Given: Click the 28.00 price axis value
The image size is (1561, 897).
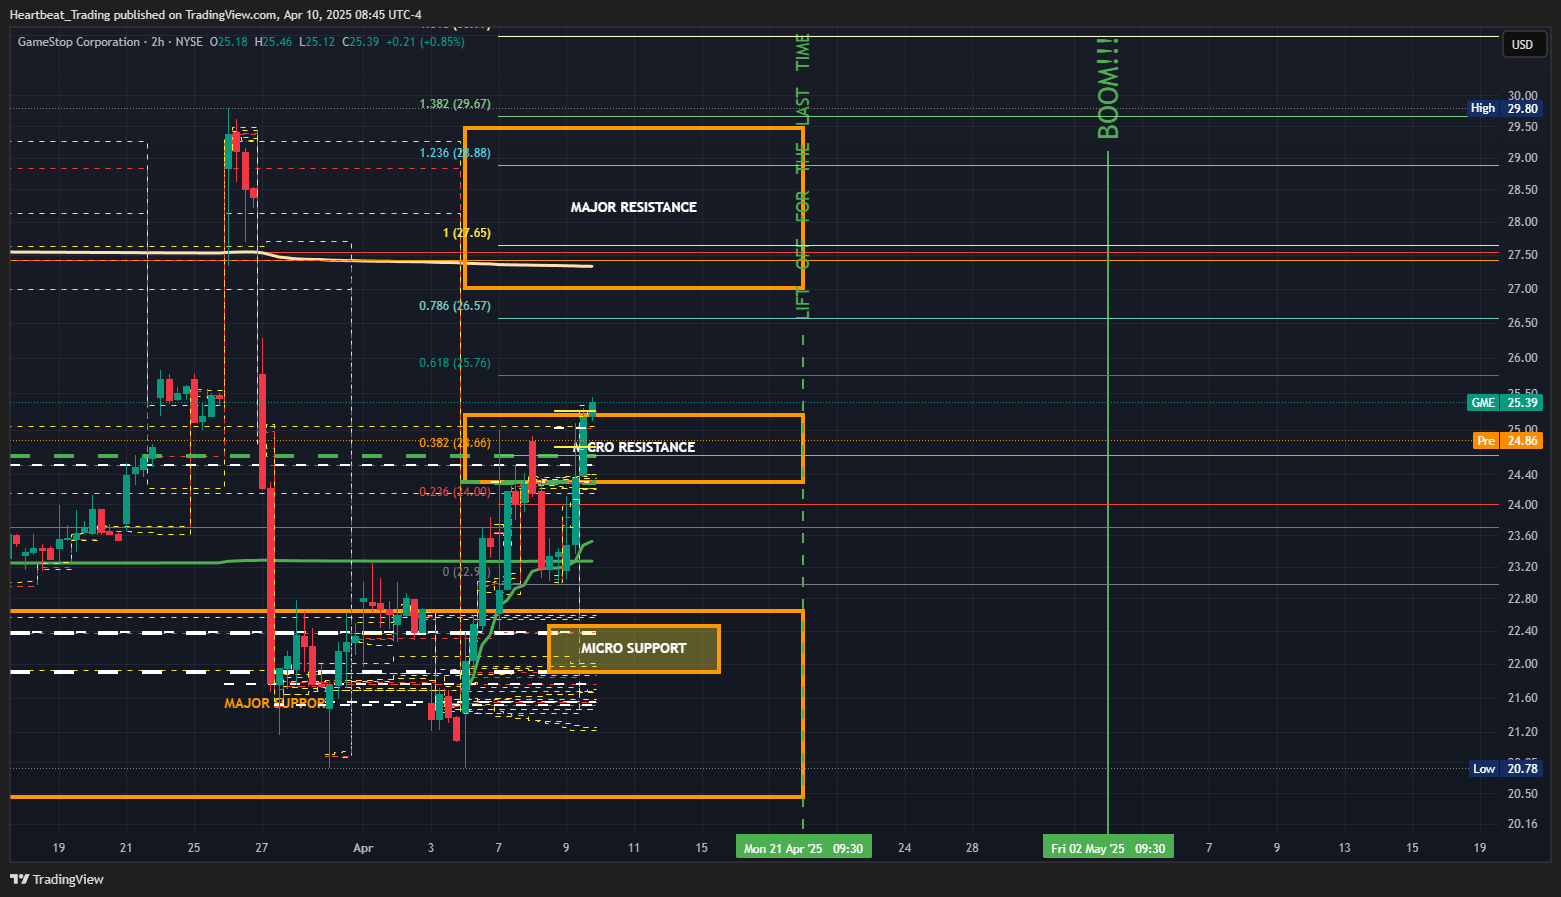Looking at the screenshot, I should click(1522, 222).
